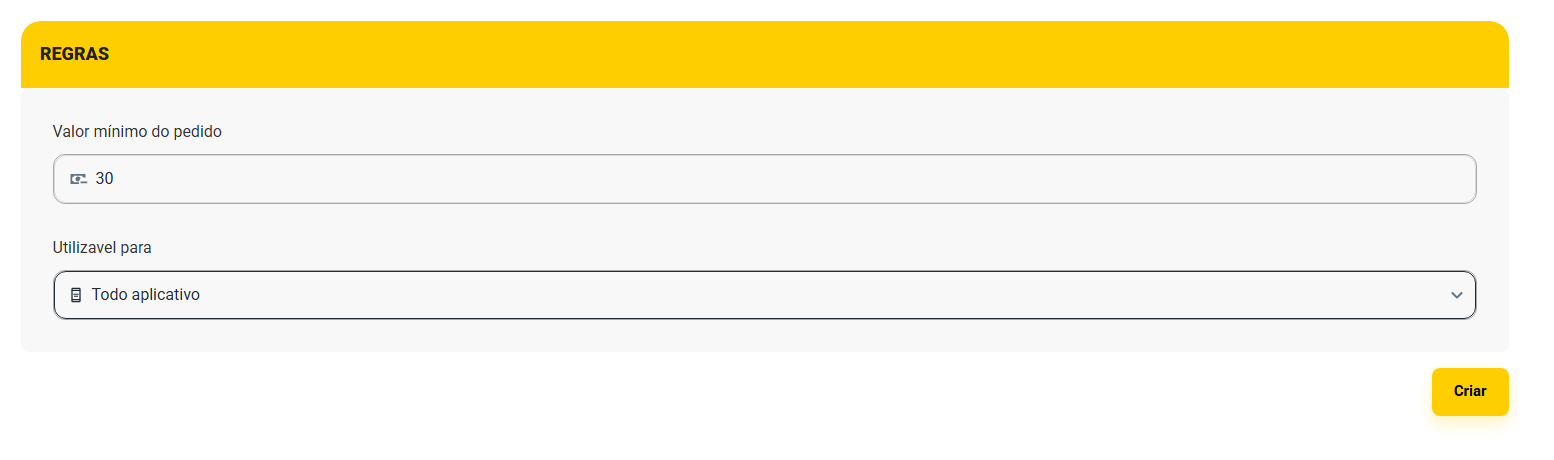
Task: Click the value 30 in the input
Action: [x=104, y=179]
